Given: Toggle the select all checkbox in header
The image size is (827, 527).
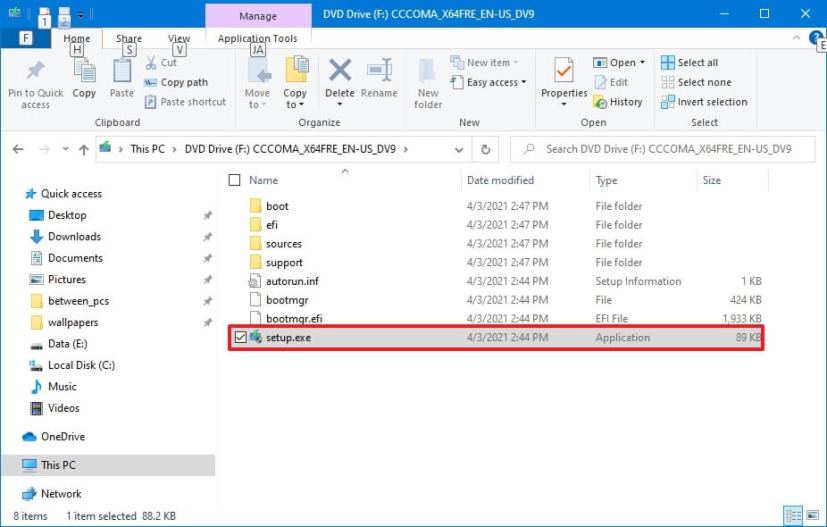Looking at the screenshot, I should 235,181.
